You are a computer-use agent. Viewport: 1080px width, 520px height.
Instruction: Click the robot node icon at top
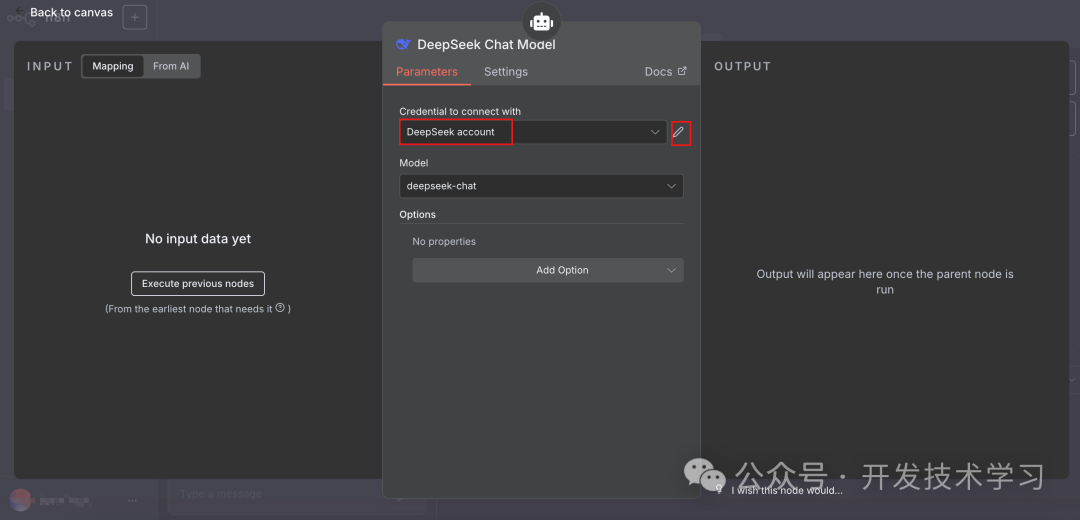541,21
